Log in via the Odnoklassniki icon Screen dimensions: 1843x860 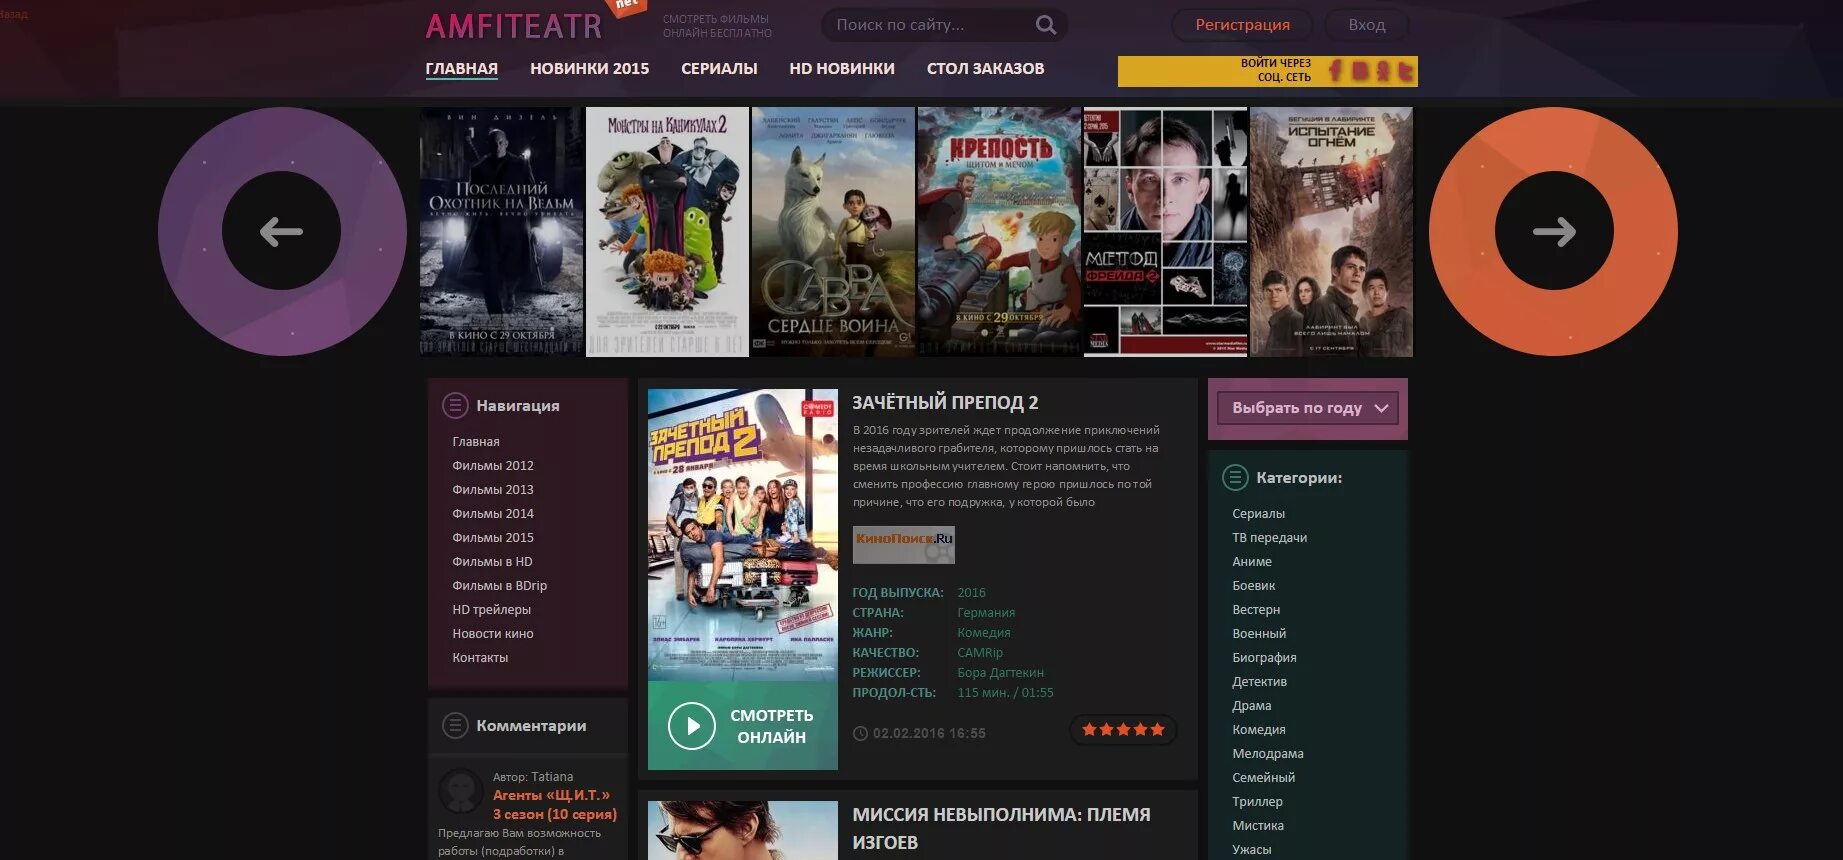(1383, 71)
